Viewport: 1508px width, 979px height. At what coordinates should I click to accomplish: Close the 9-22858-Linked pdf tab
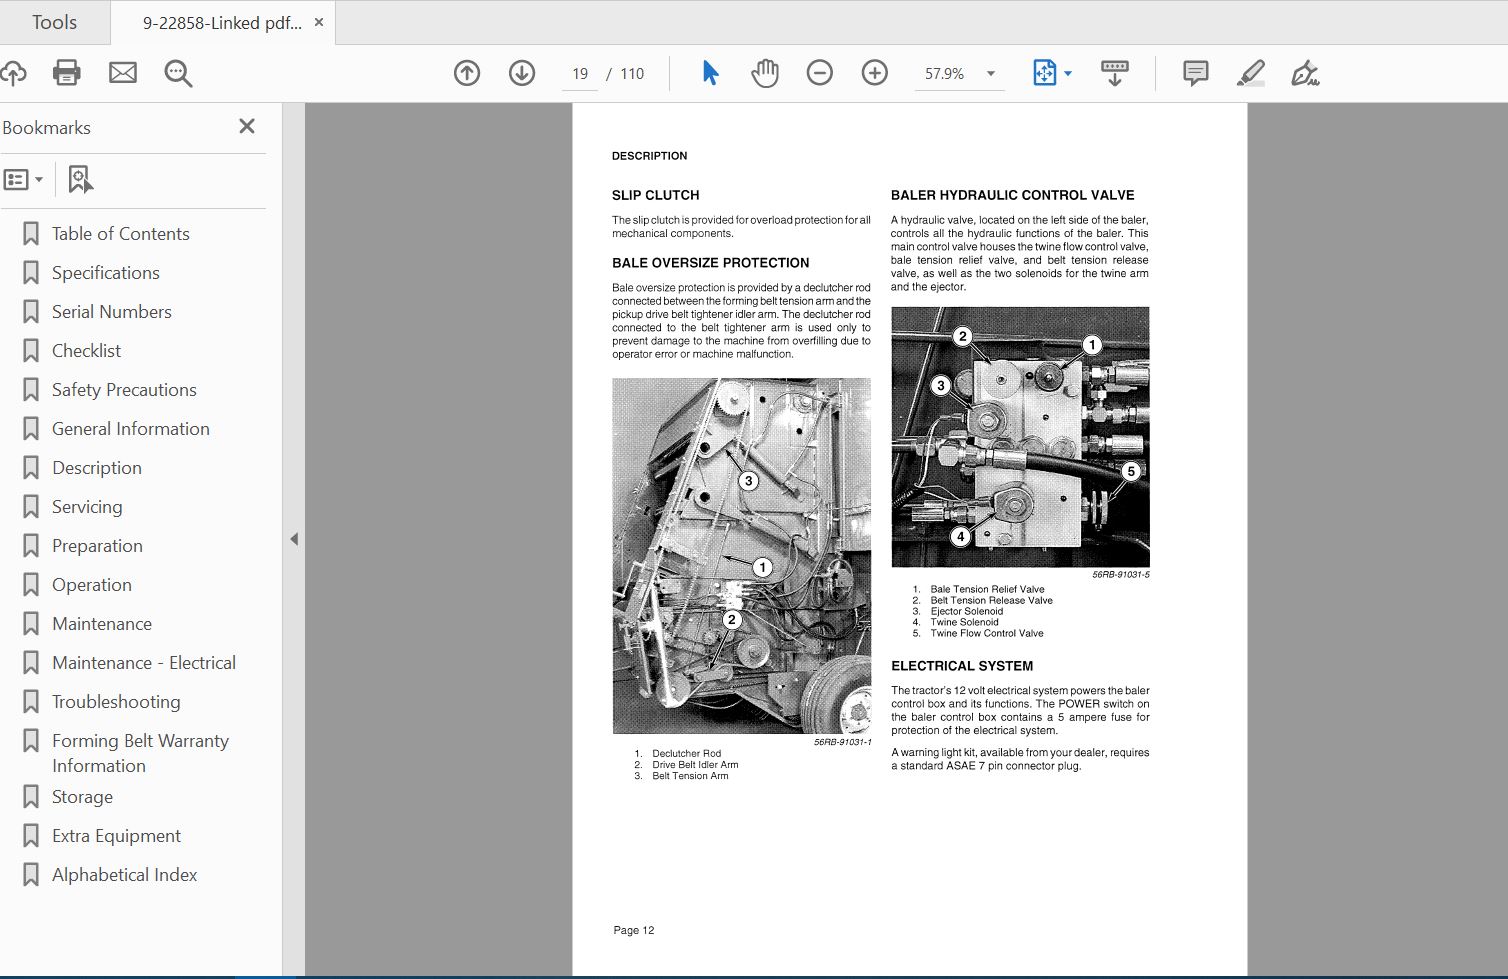pyautogui.click(x=319, y=22)
